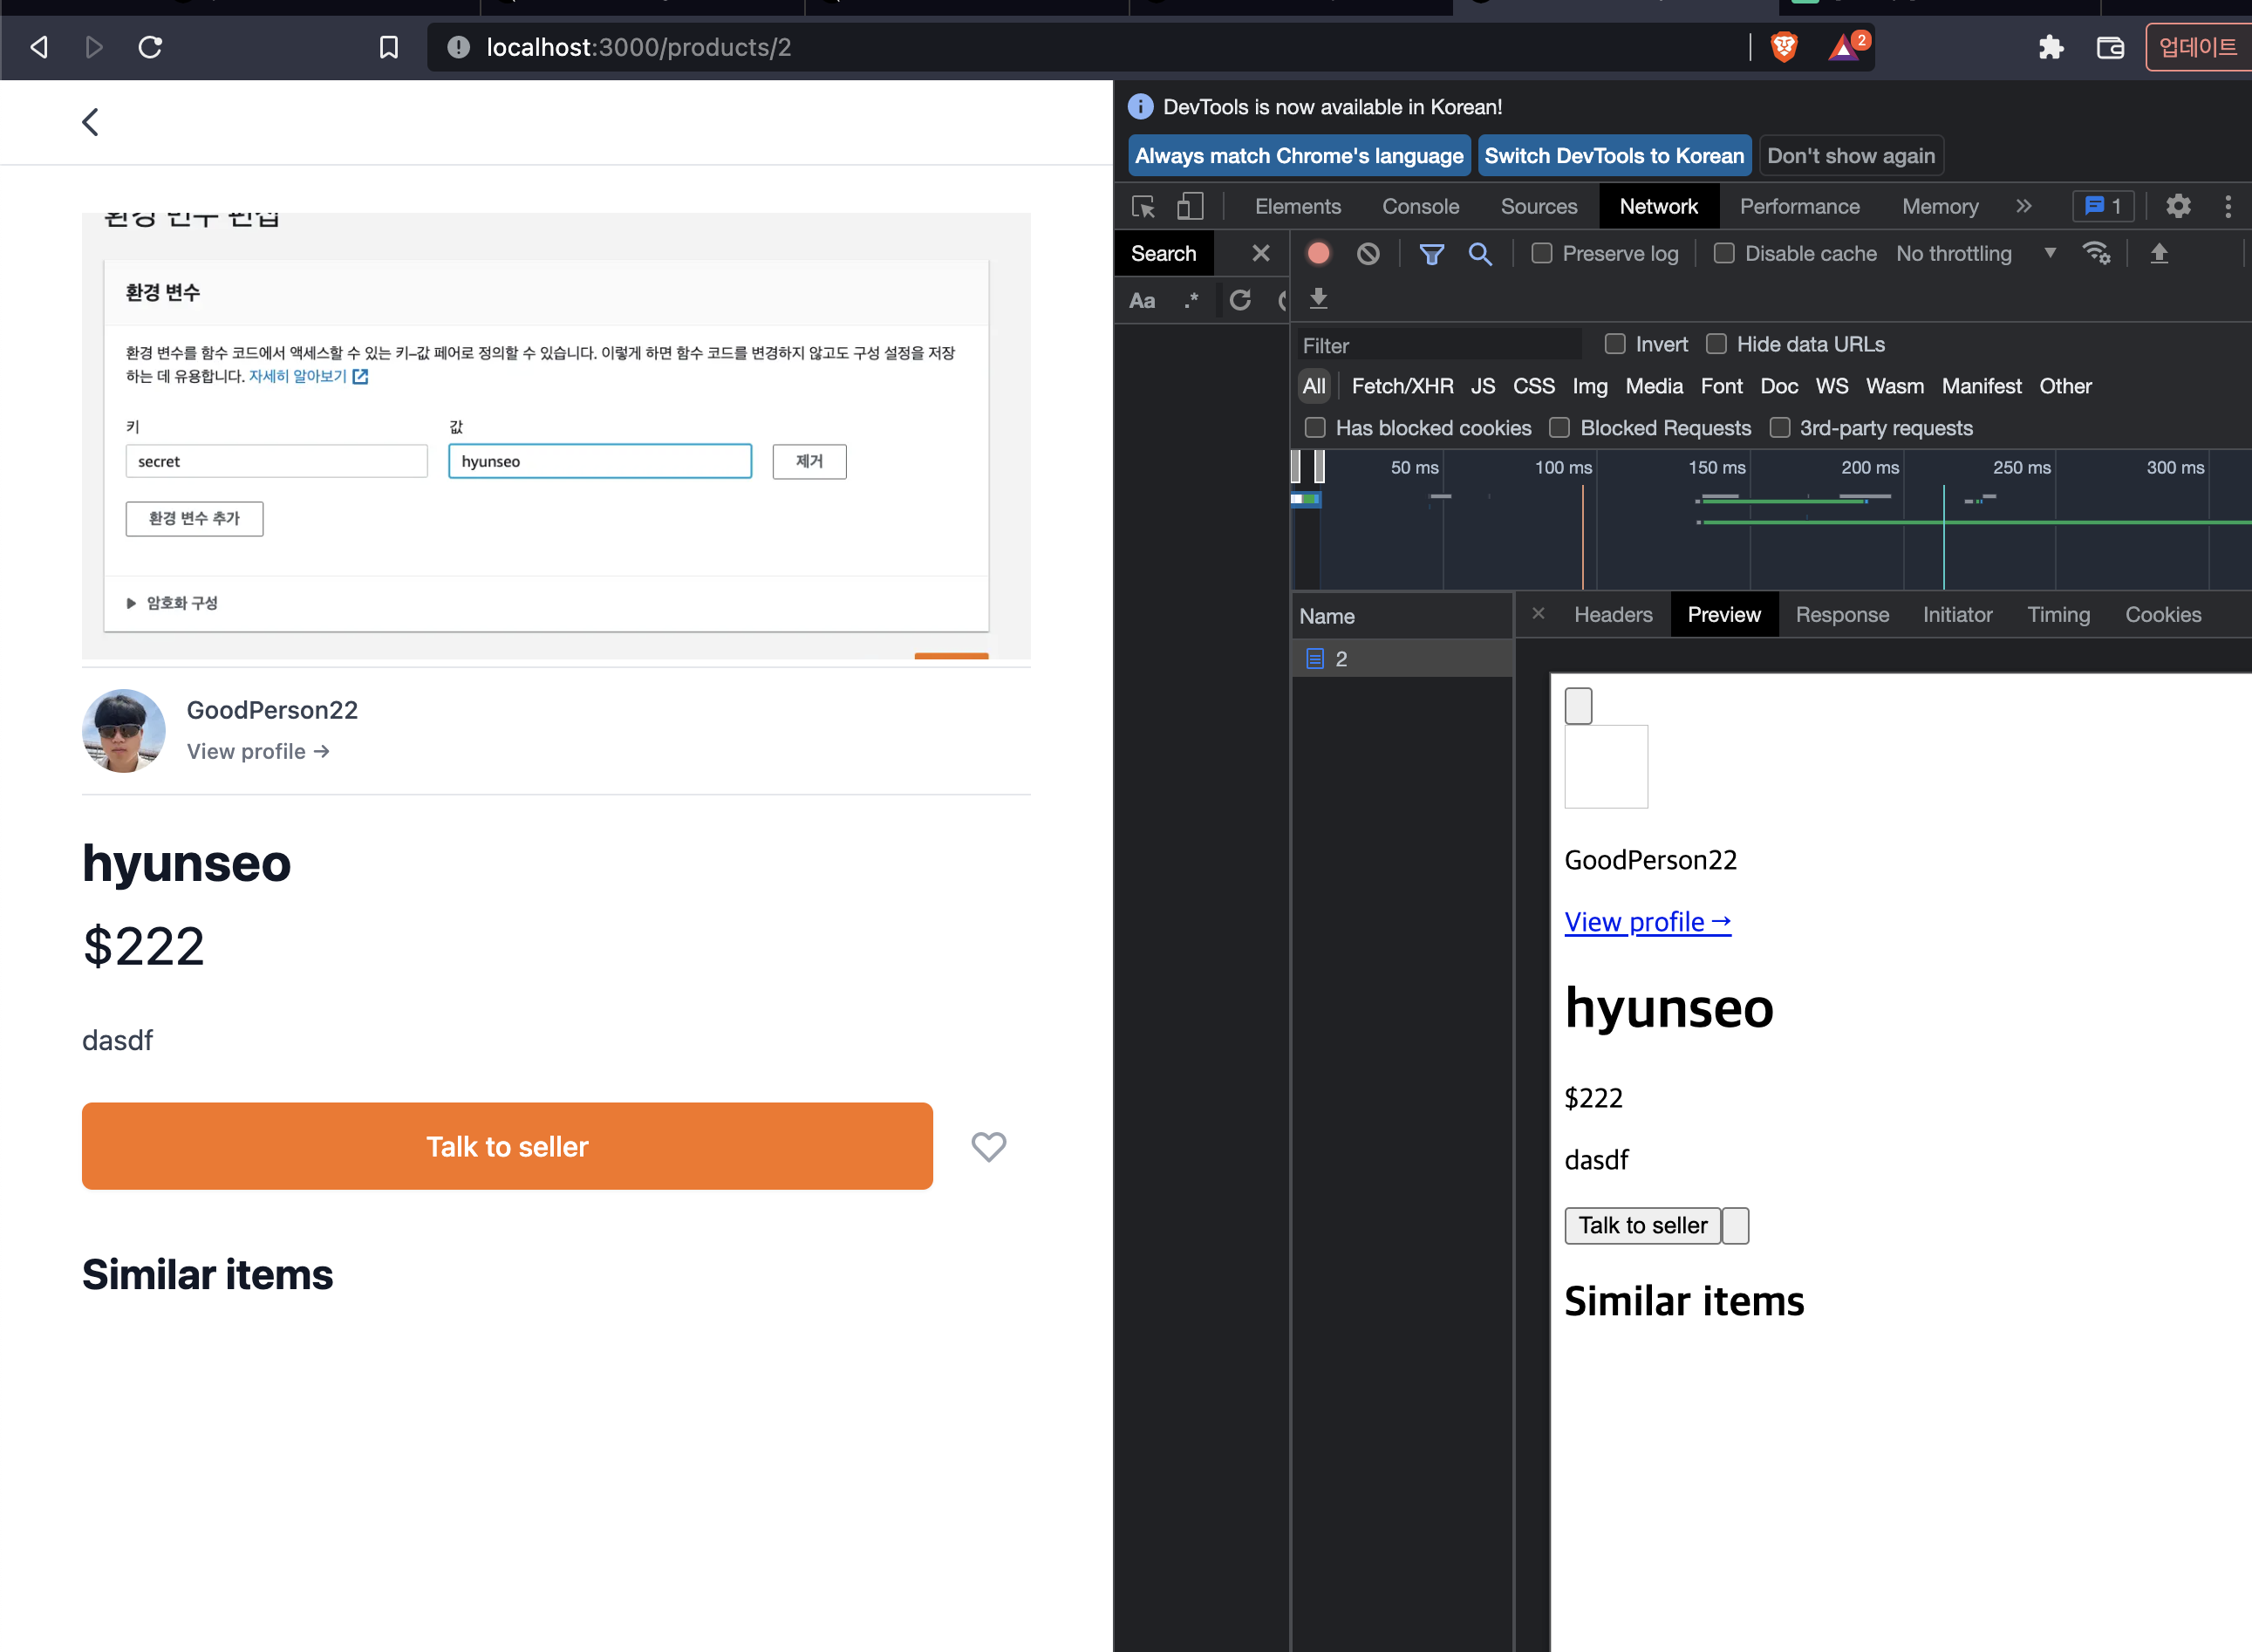Image resolution: width=2252 pixels, height=1652 pixels.
Task: Tick the Hide data URLs checkbox
Action: pos(1716,344)
